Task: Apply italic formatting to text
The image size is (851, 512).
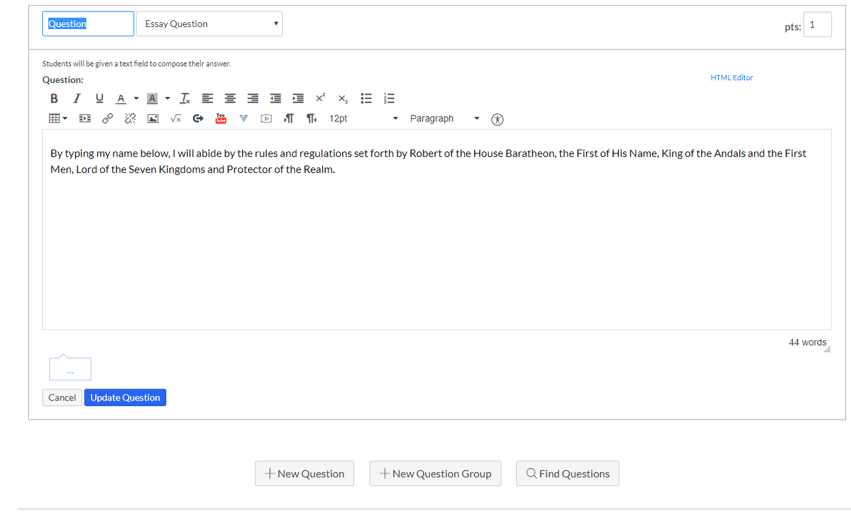Action: pyautogui.click(x=76, y=99)
